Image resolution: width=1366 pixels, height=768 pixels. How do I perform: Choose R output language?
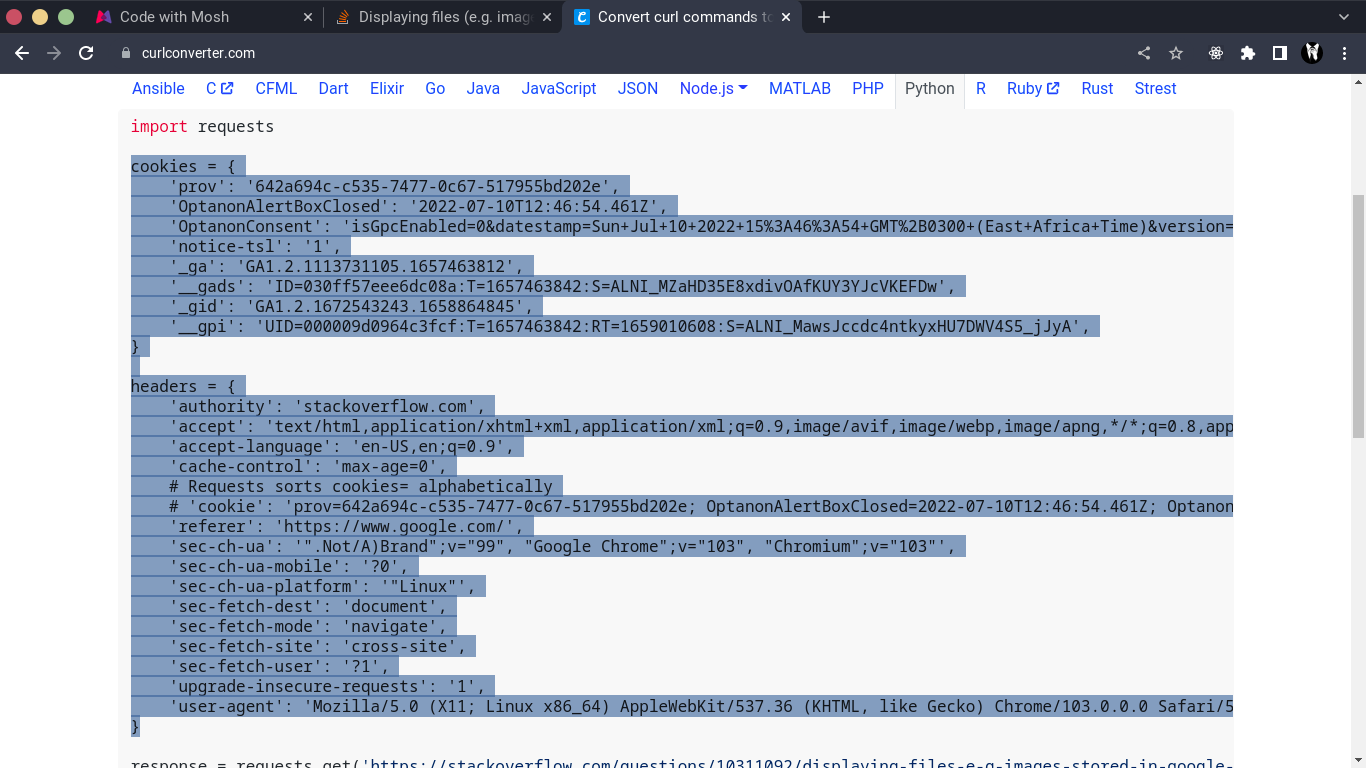[981, 88]
